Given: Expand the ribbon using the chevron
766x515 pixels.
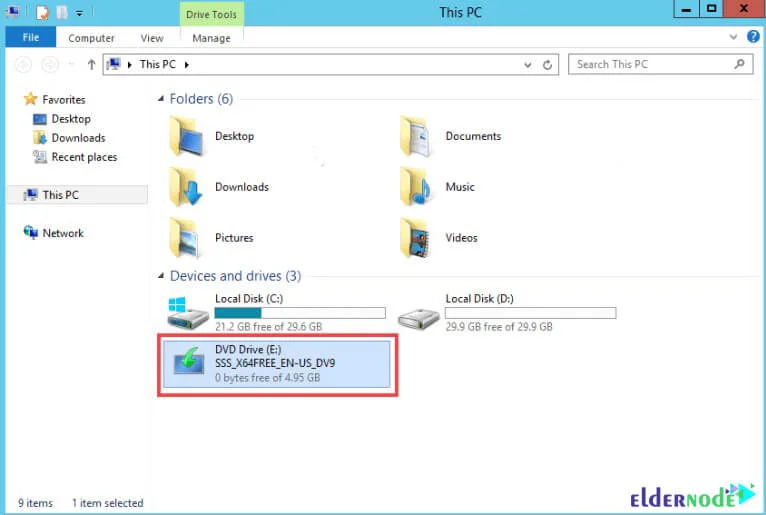Looking at the screenshot, I should tap(733, 38).
